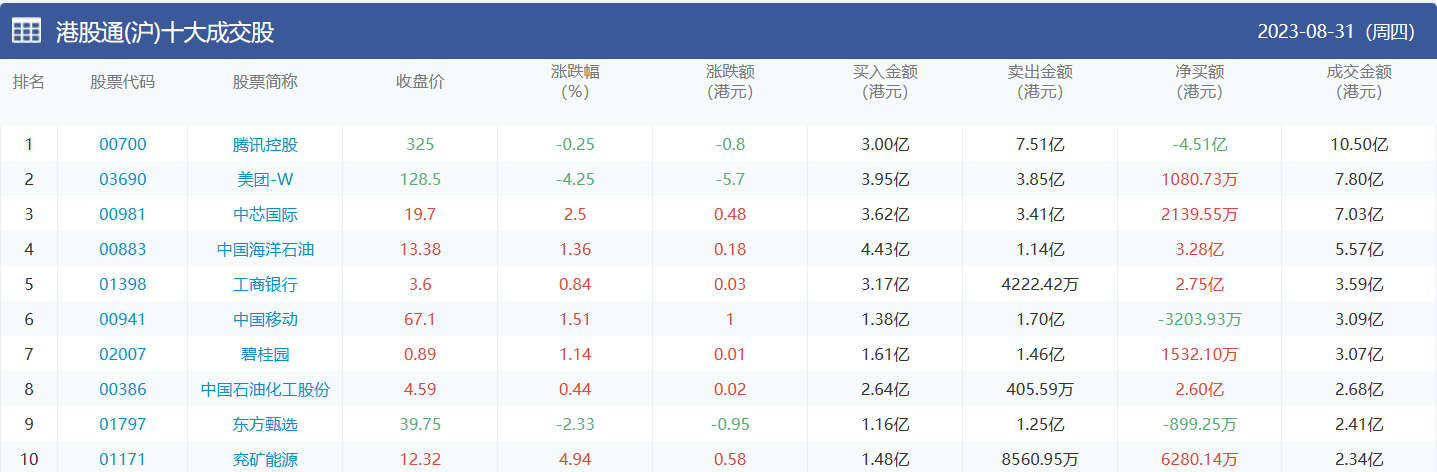Click stock code 03690 link
Screen dimensions: 1437x472
(122, 179)
